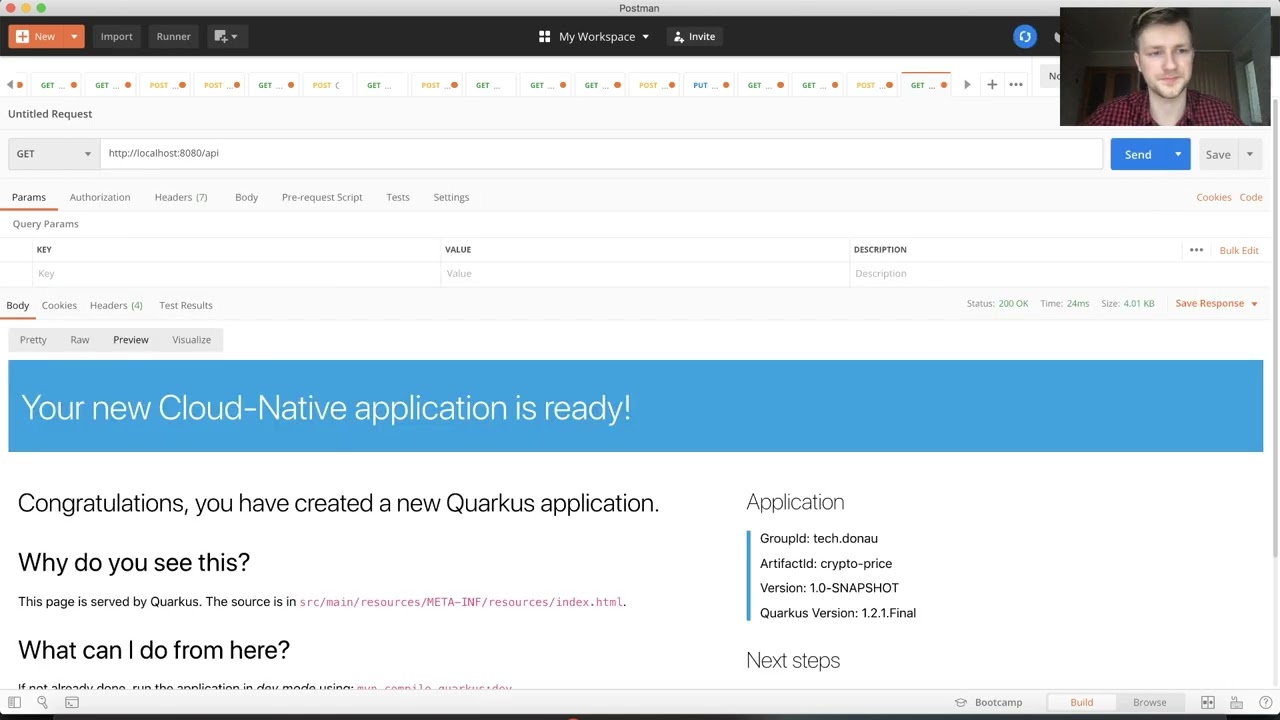Switch to the PUT request tab
The image size is (1280, 720).
tap(711, 85)
